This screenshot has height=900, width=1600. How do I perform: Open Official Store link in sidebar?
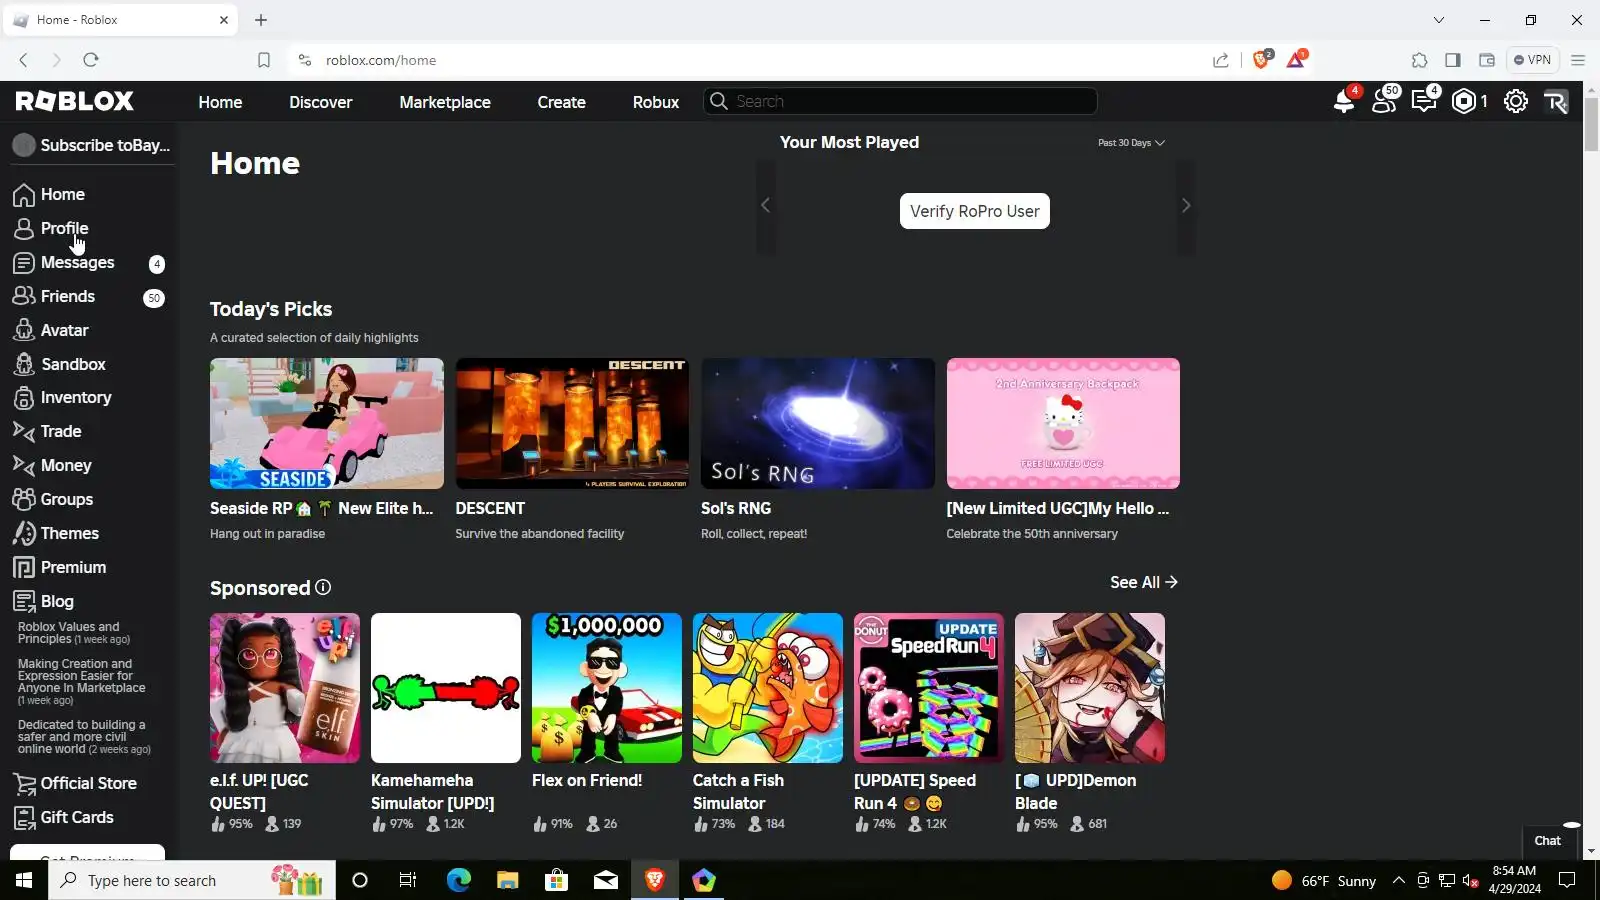[88, 784]
